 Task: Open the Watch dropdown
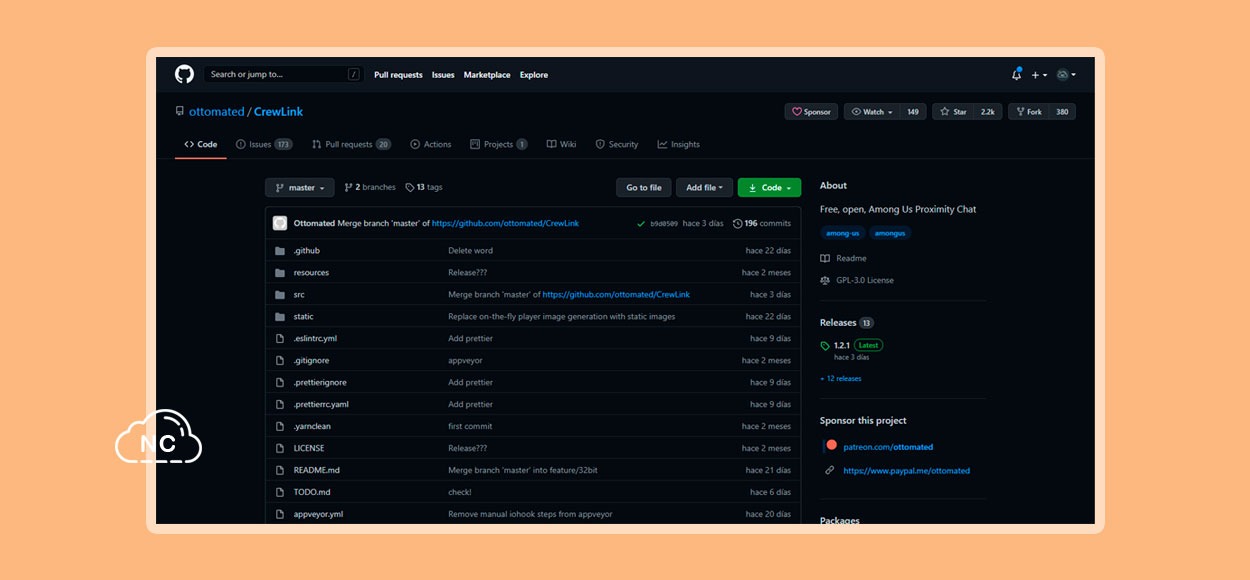871,112
